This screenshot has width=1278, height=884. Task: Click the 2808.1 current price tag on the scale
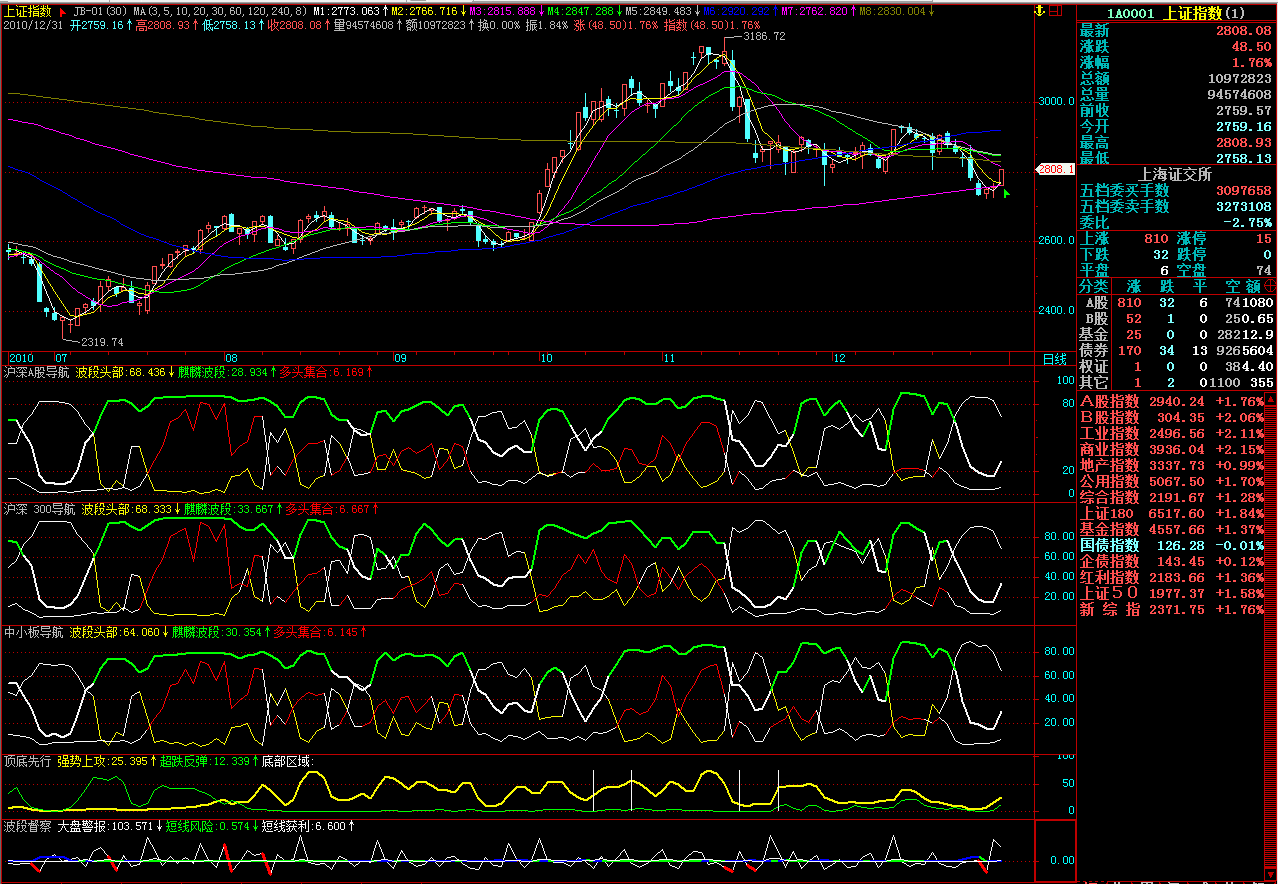click(1056, 169)
